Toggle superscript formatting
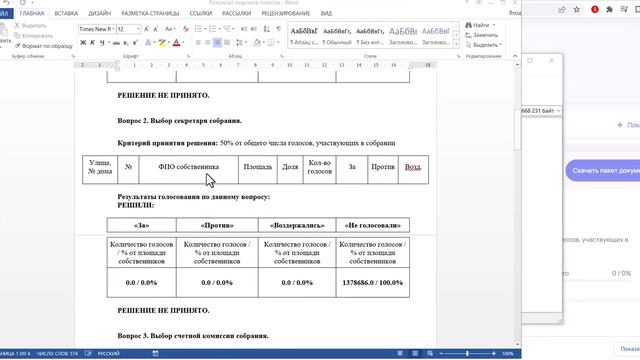The image size is (640, 360). [x=135, y=42]
